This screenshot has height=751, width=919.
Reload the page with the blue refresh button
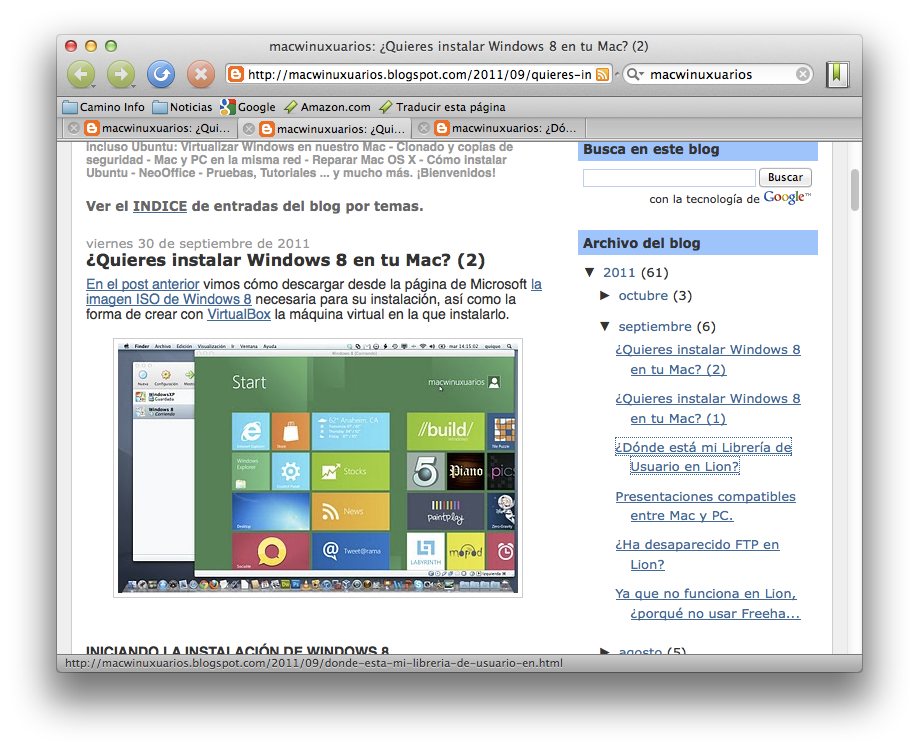161,74
